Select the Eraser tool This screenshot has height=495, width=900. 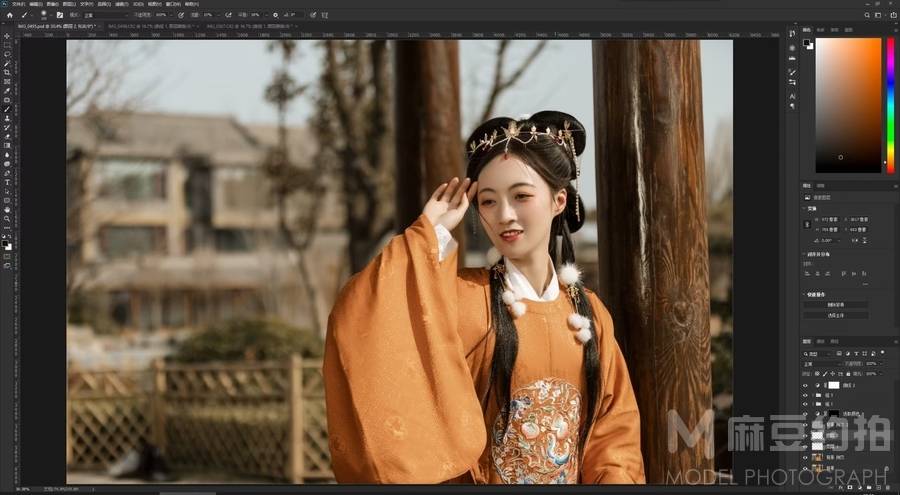point(7,137)
